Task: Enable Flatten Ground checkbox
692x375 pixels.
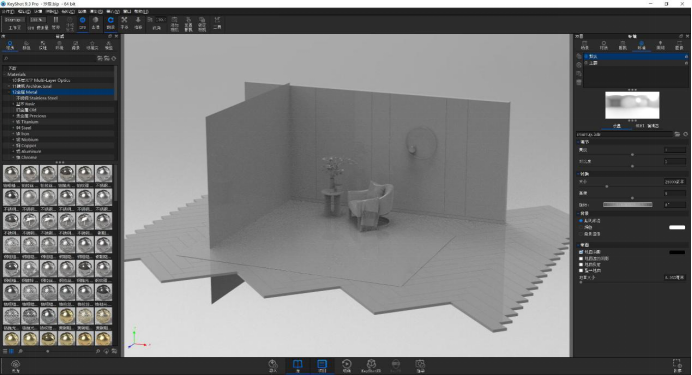Action: pyautogui.click(x=581, y=270)
